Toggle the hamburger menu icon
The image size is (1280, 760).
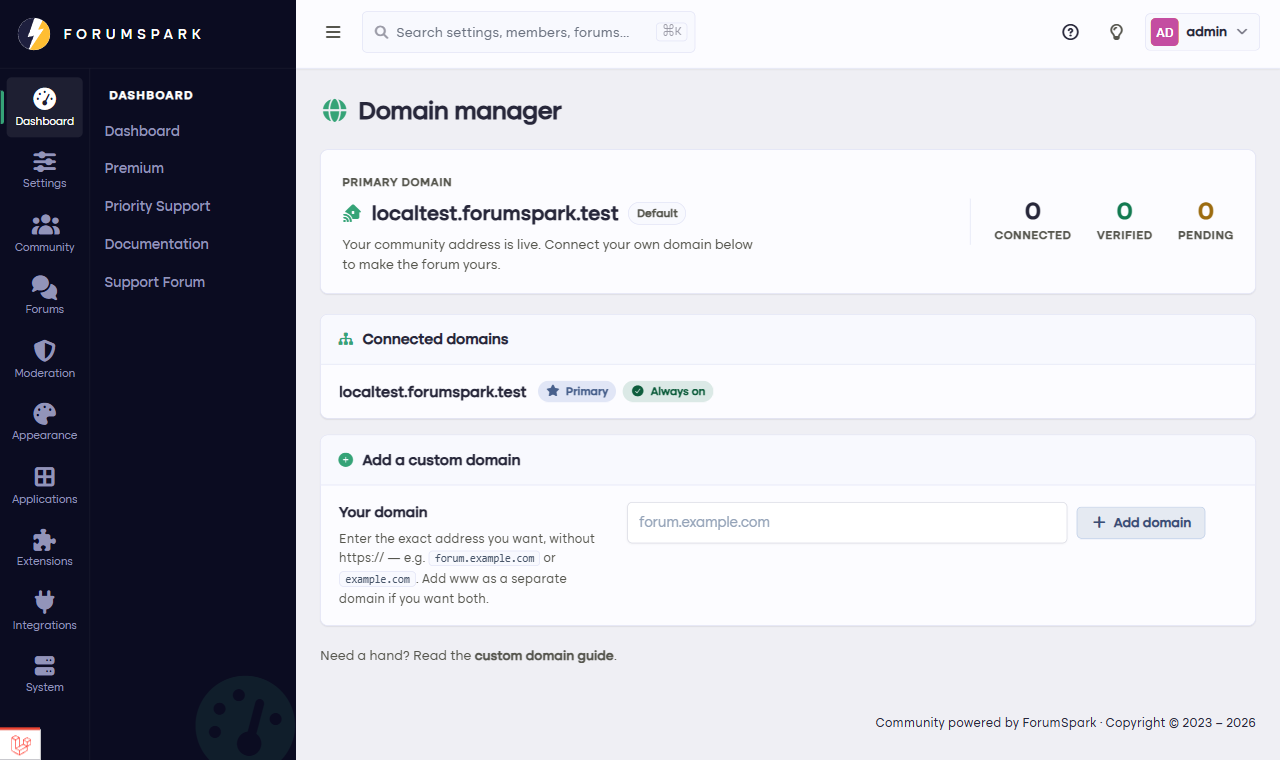pyautogui.click(x=333, y=32)
